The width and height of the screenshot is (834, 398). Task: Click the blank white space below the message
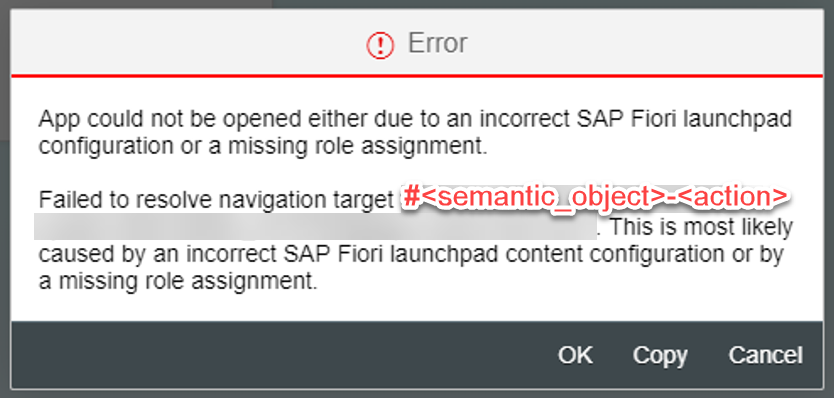pos(417,308)
